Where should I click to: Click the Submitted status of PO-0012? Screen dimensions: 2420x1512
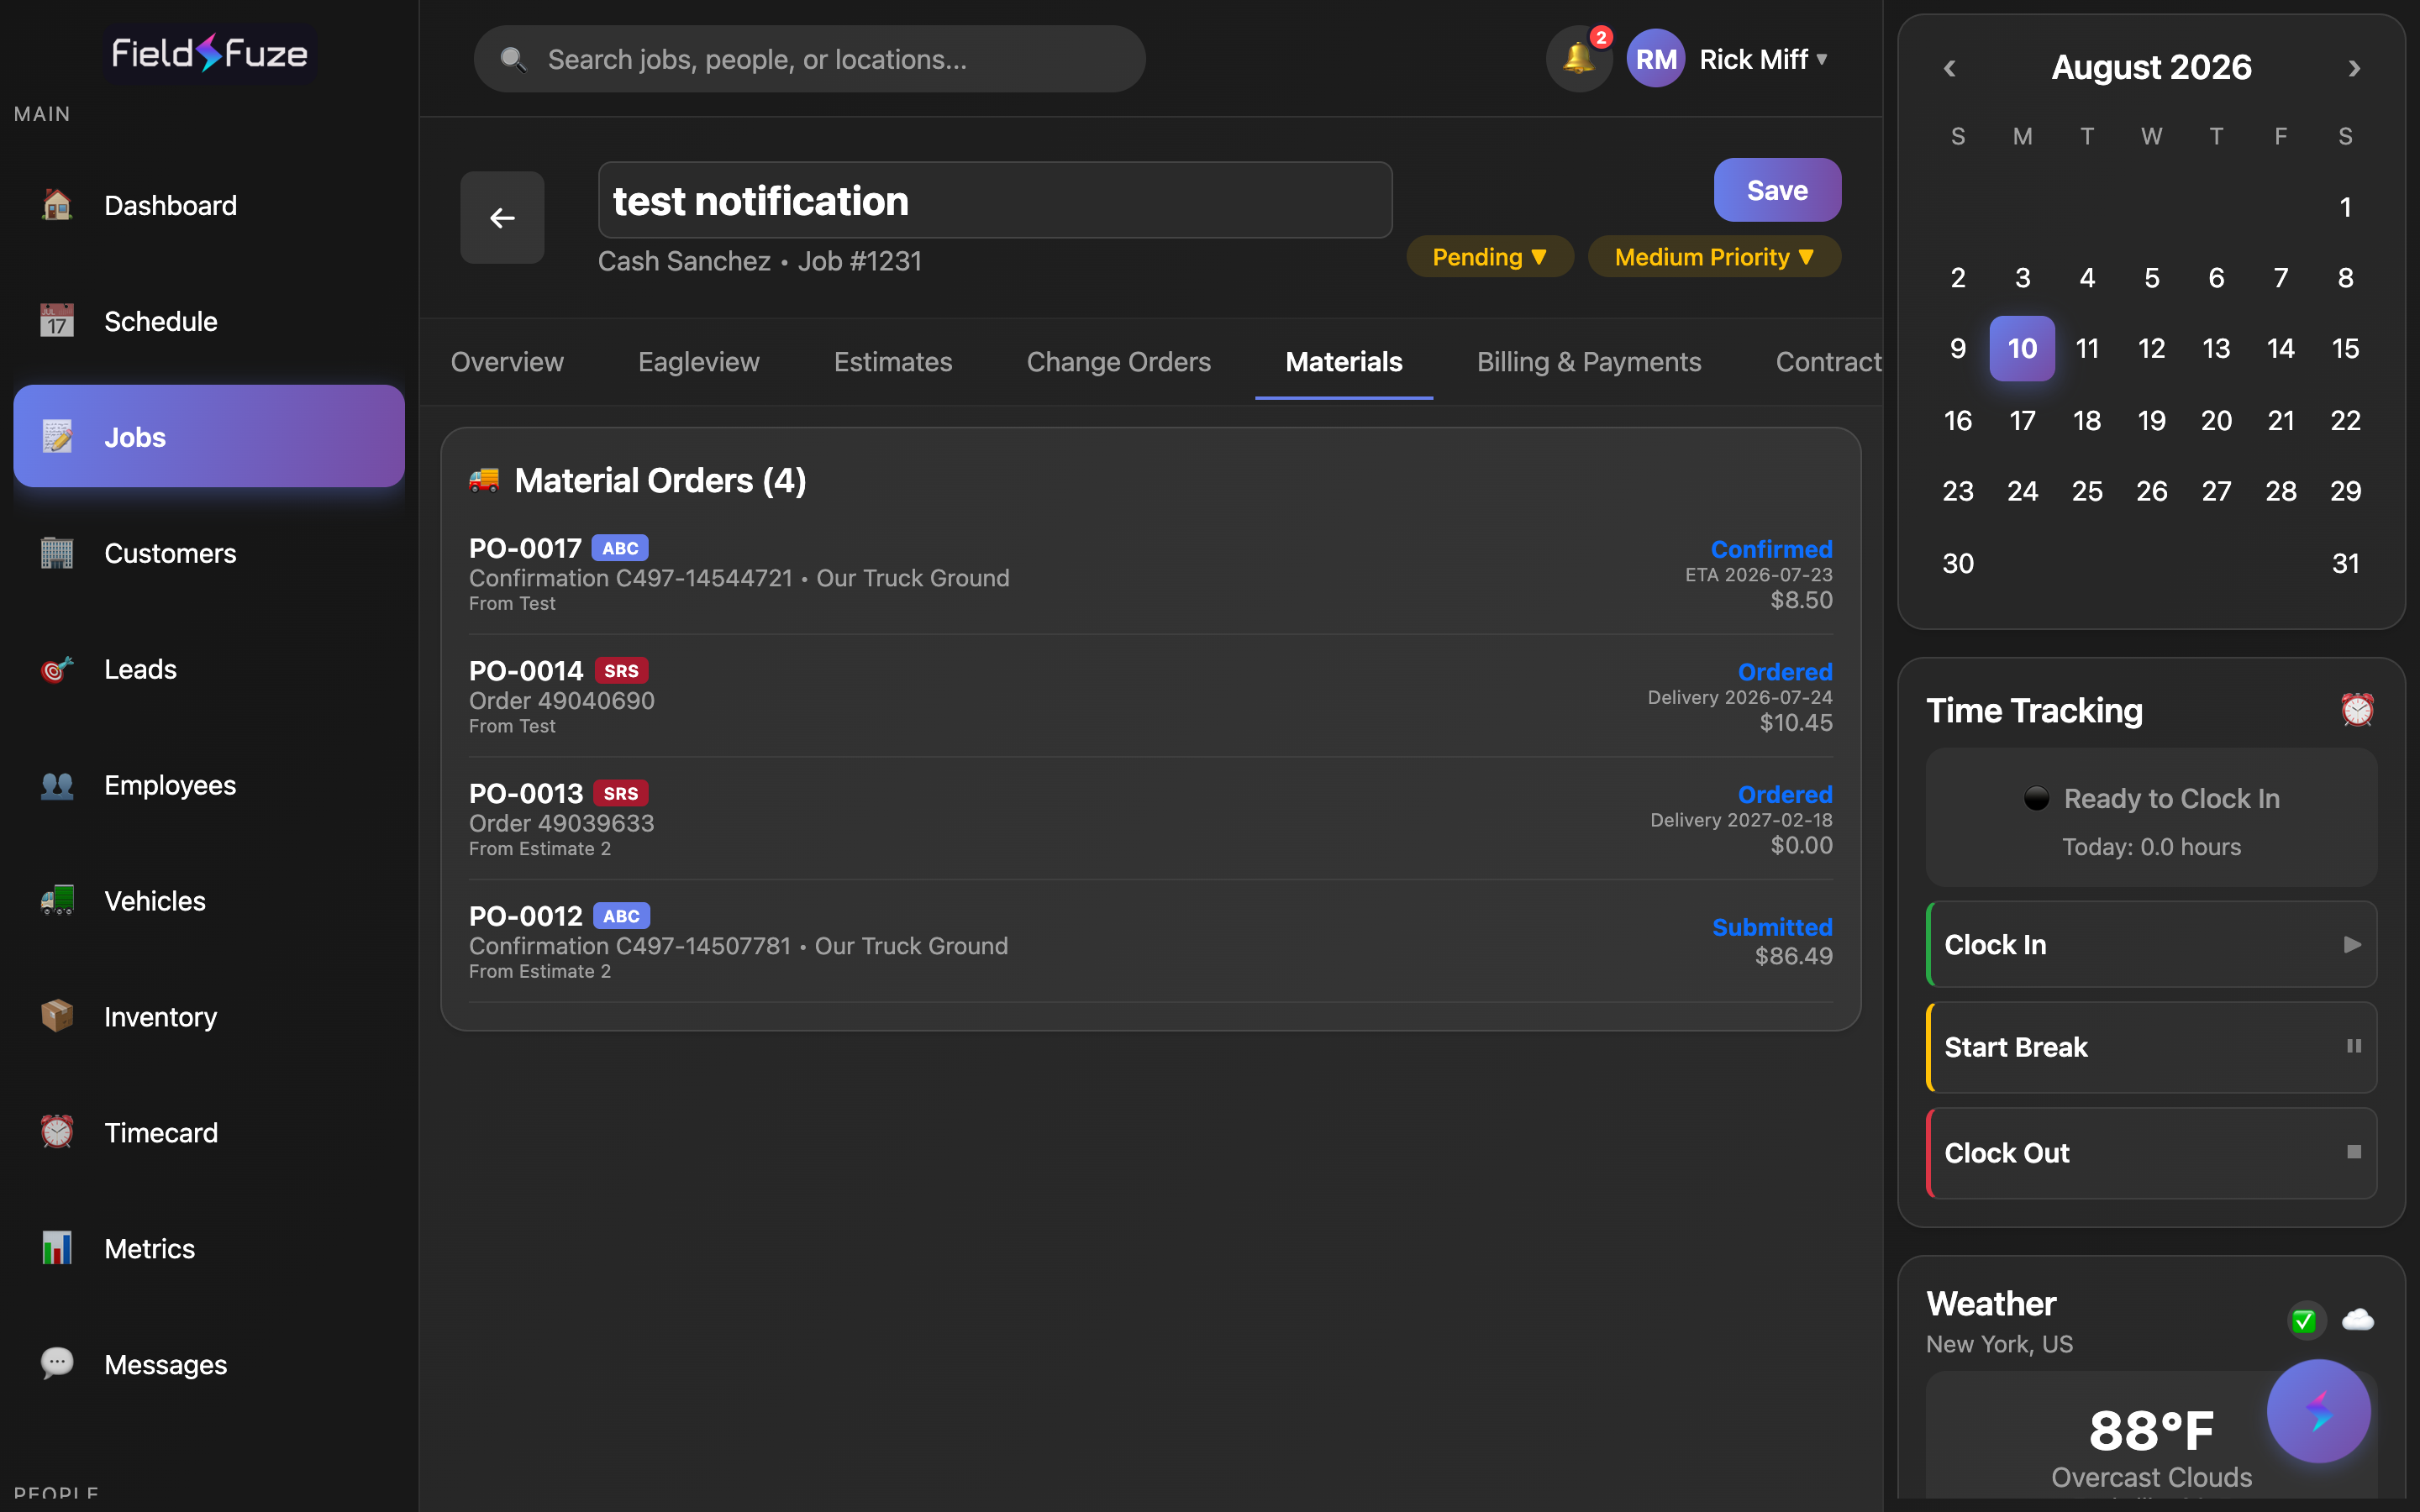(1772, 927)
